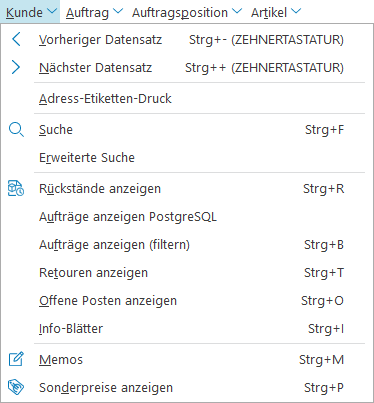
Task: Click the magnifying glass Suche icon
Action: pos(16,130)
